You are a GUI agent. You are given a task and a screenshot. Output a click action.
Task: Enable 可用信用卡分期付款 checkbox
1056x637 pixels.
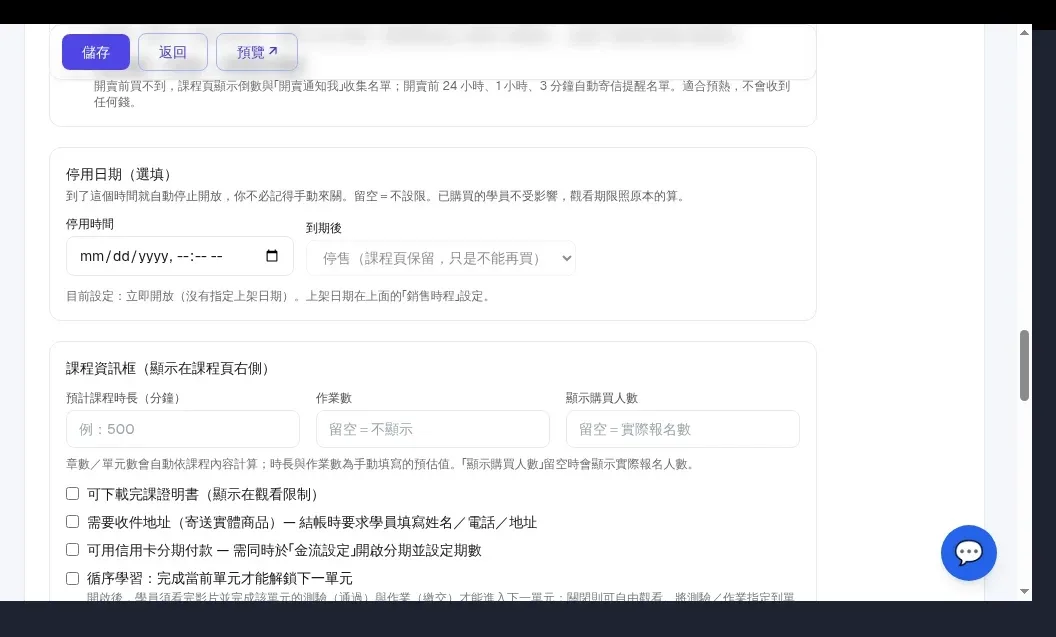point(73,549)
